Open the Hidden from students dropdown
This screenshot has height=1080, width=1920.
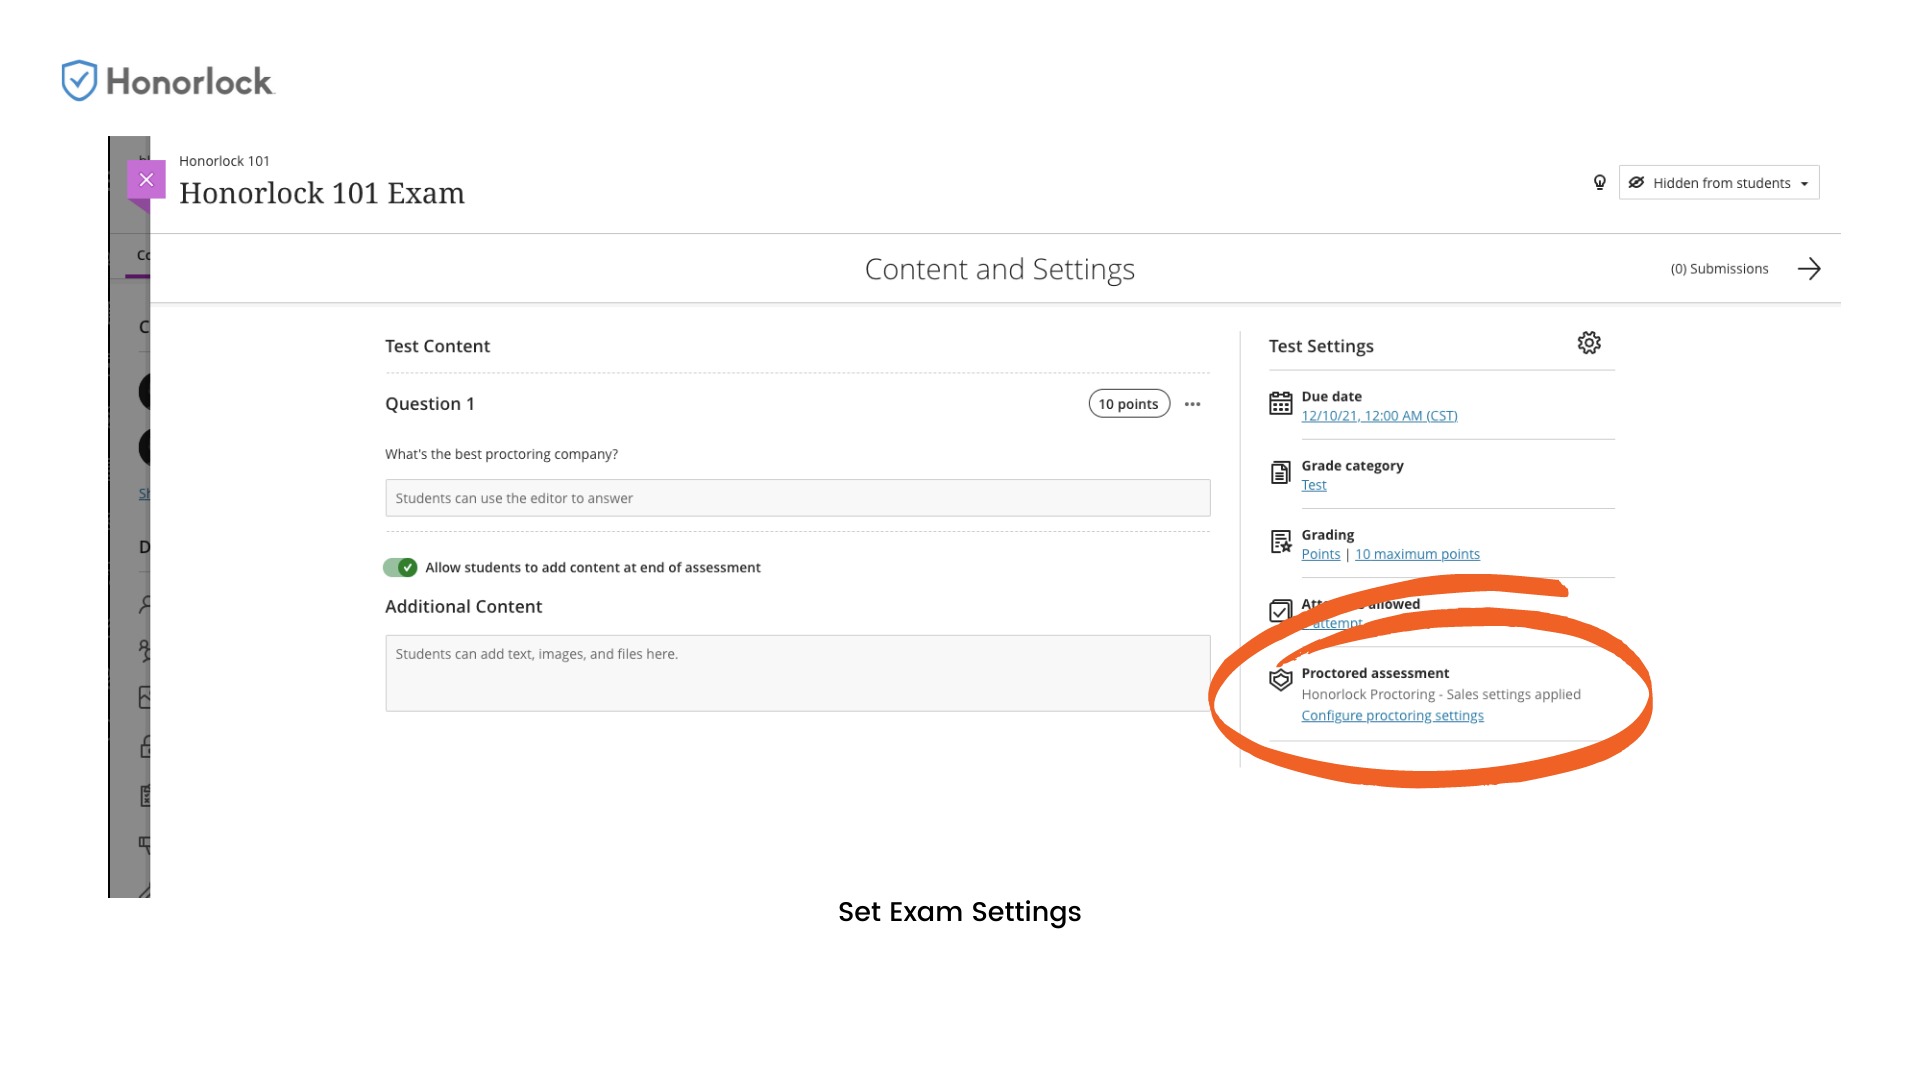pos(1720,183)
